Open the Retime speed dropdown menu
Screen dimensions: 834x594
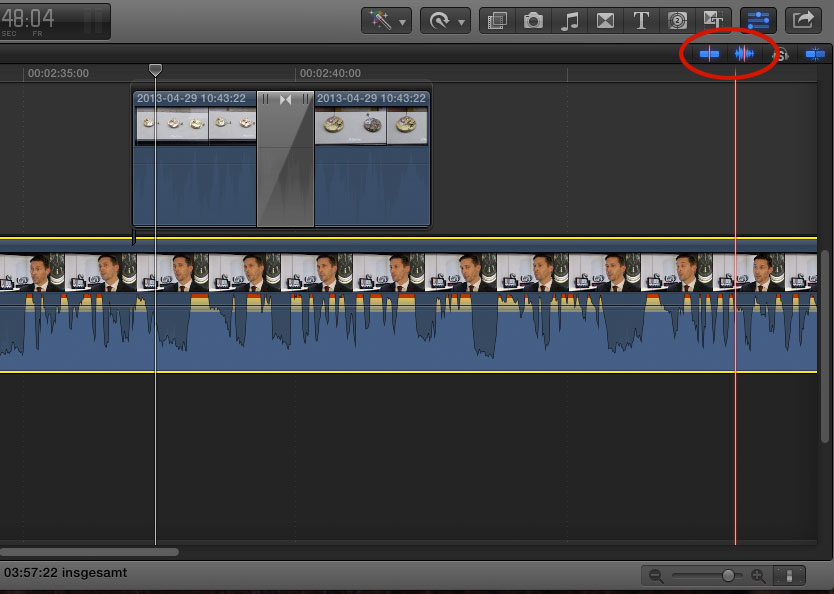[x=445, y=20]
